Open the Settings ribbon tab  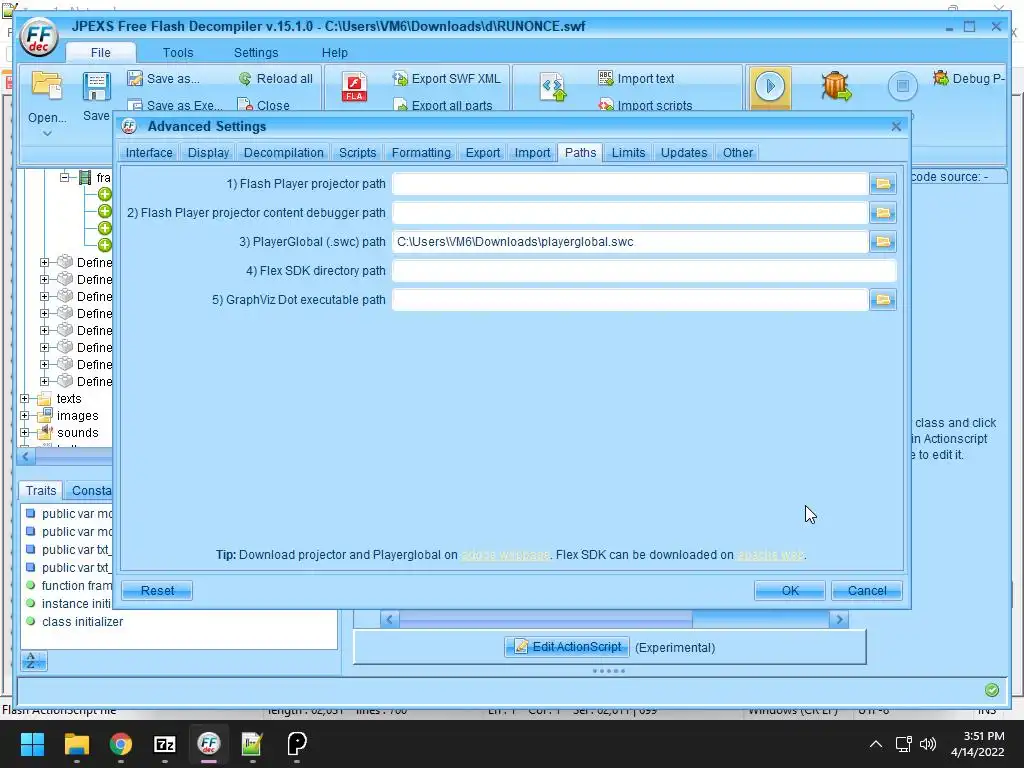(x=256, y=53)
